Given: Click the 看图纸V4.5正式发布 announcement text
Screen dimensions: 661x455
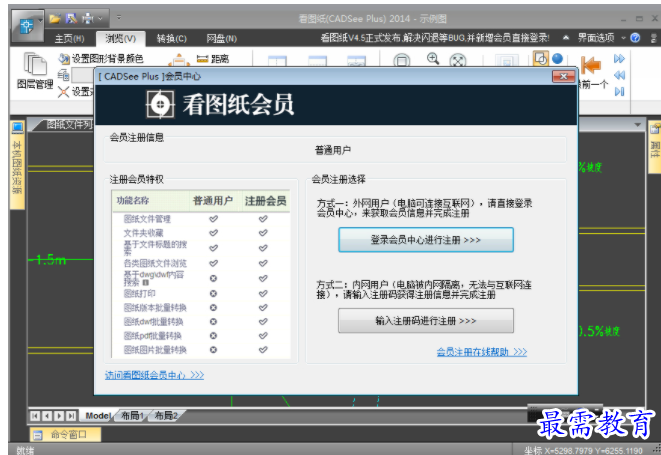Looking at the screenshot, I should pos(435,38).
